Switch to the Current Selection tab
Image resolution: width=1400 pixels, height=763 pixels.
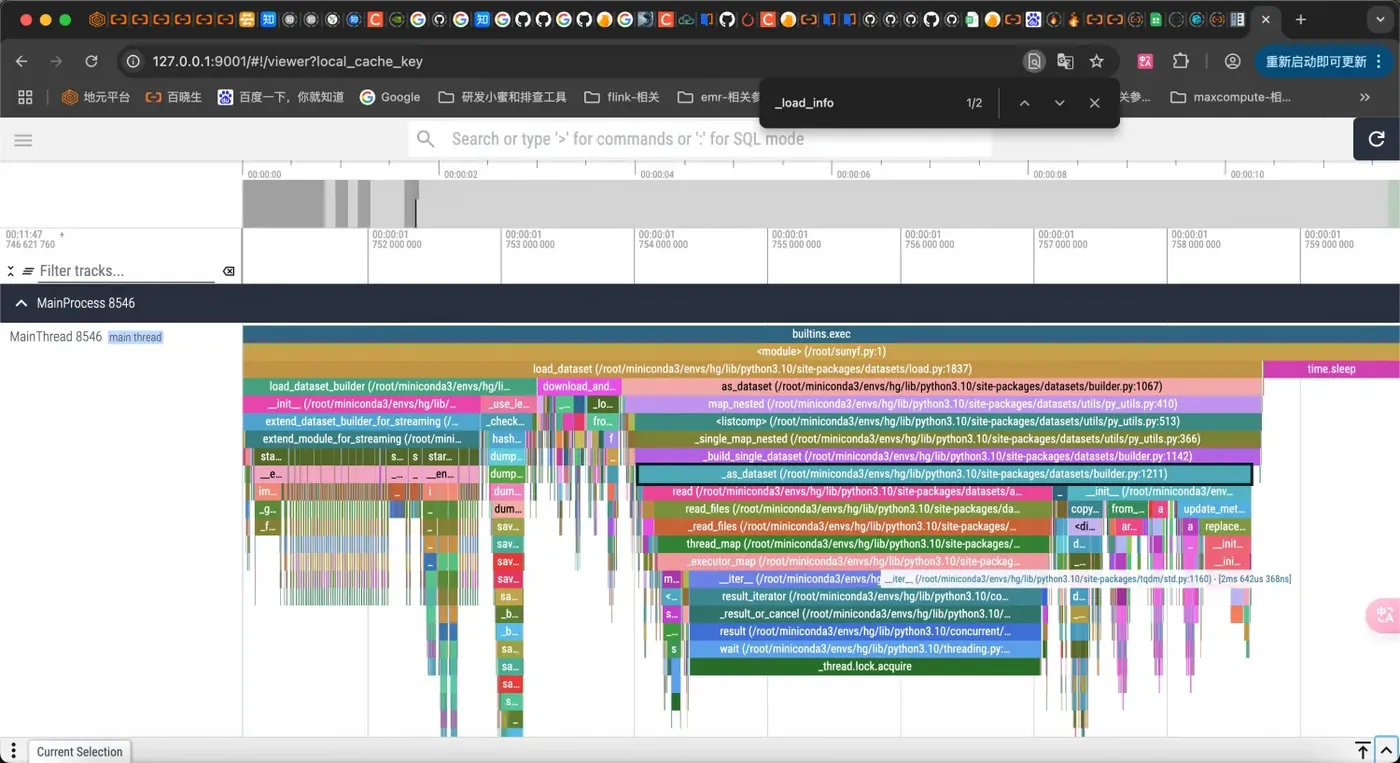point(79,751)
